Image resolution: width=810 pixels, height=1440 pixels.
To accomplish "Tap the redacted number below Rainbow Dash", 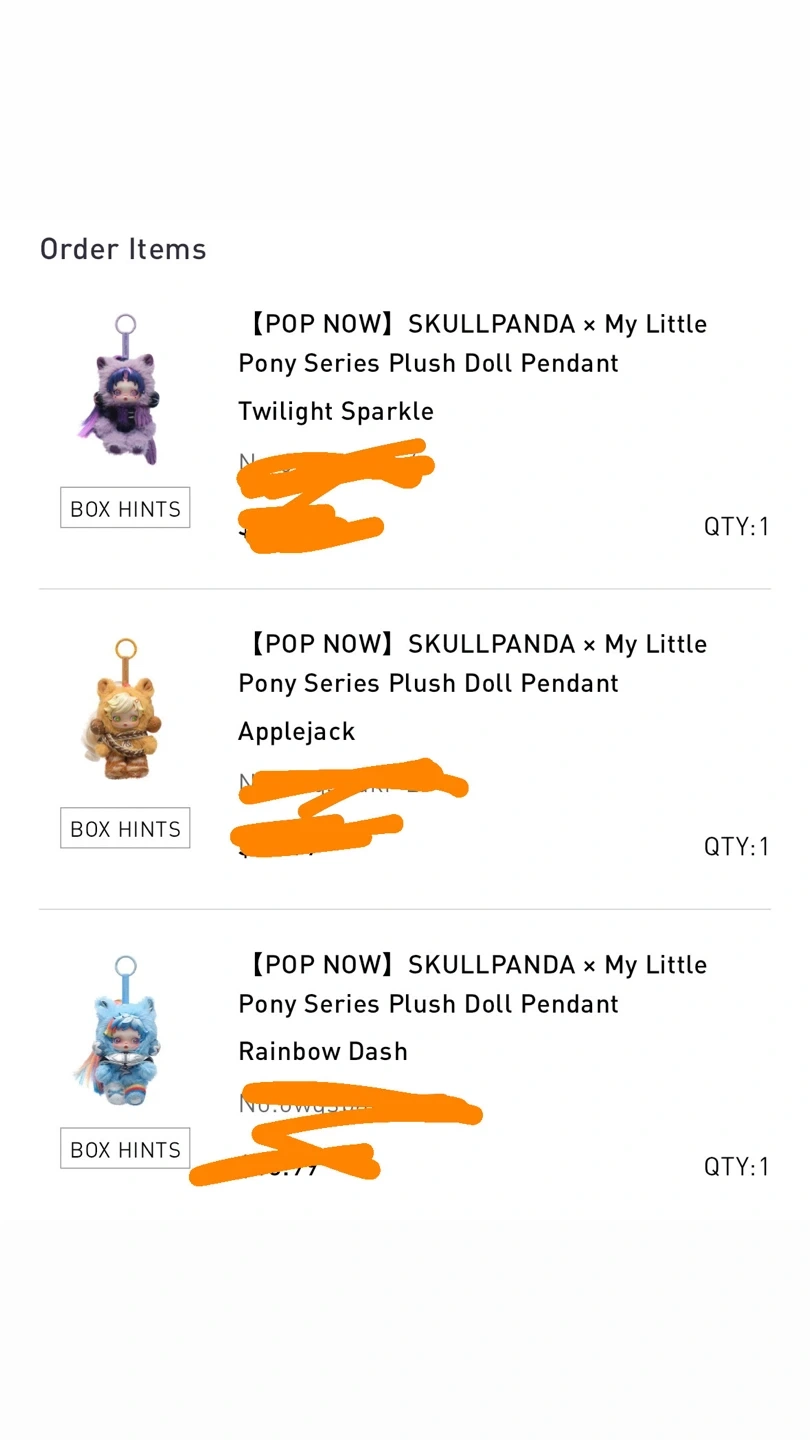I will [360, 1104].
